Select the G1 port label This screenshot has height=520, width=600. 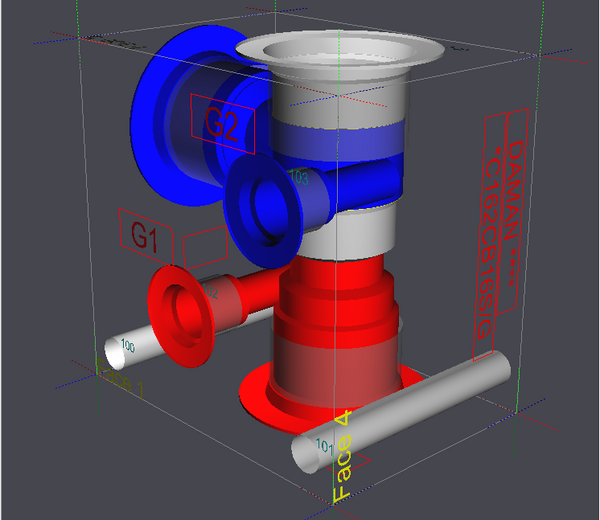pyautogui.click(x=145, y=237)
